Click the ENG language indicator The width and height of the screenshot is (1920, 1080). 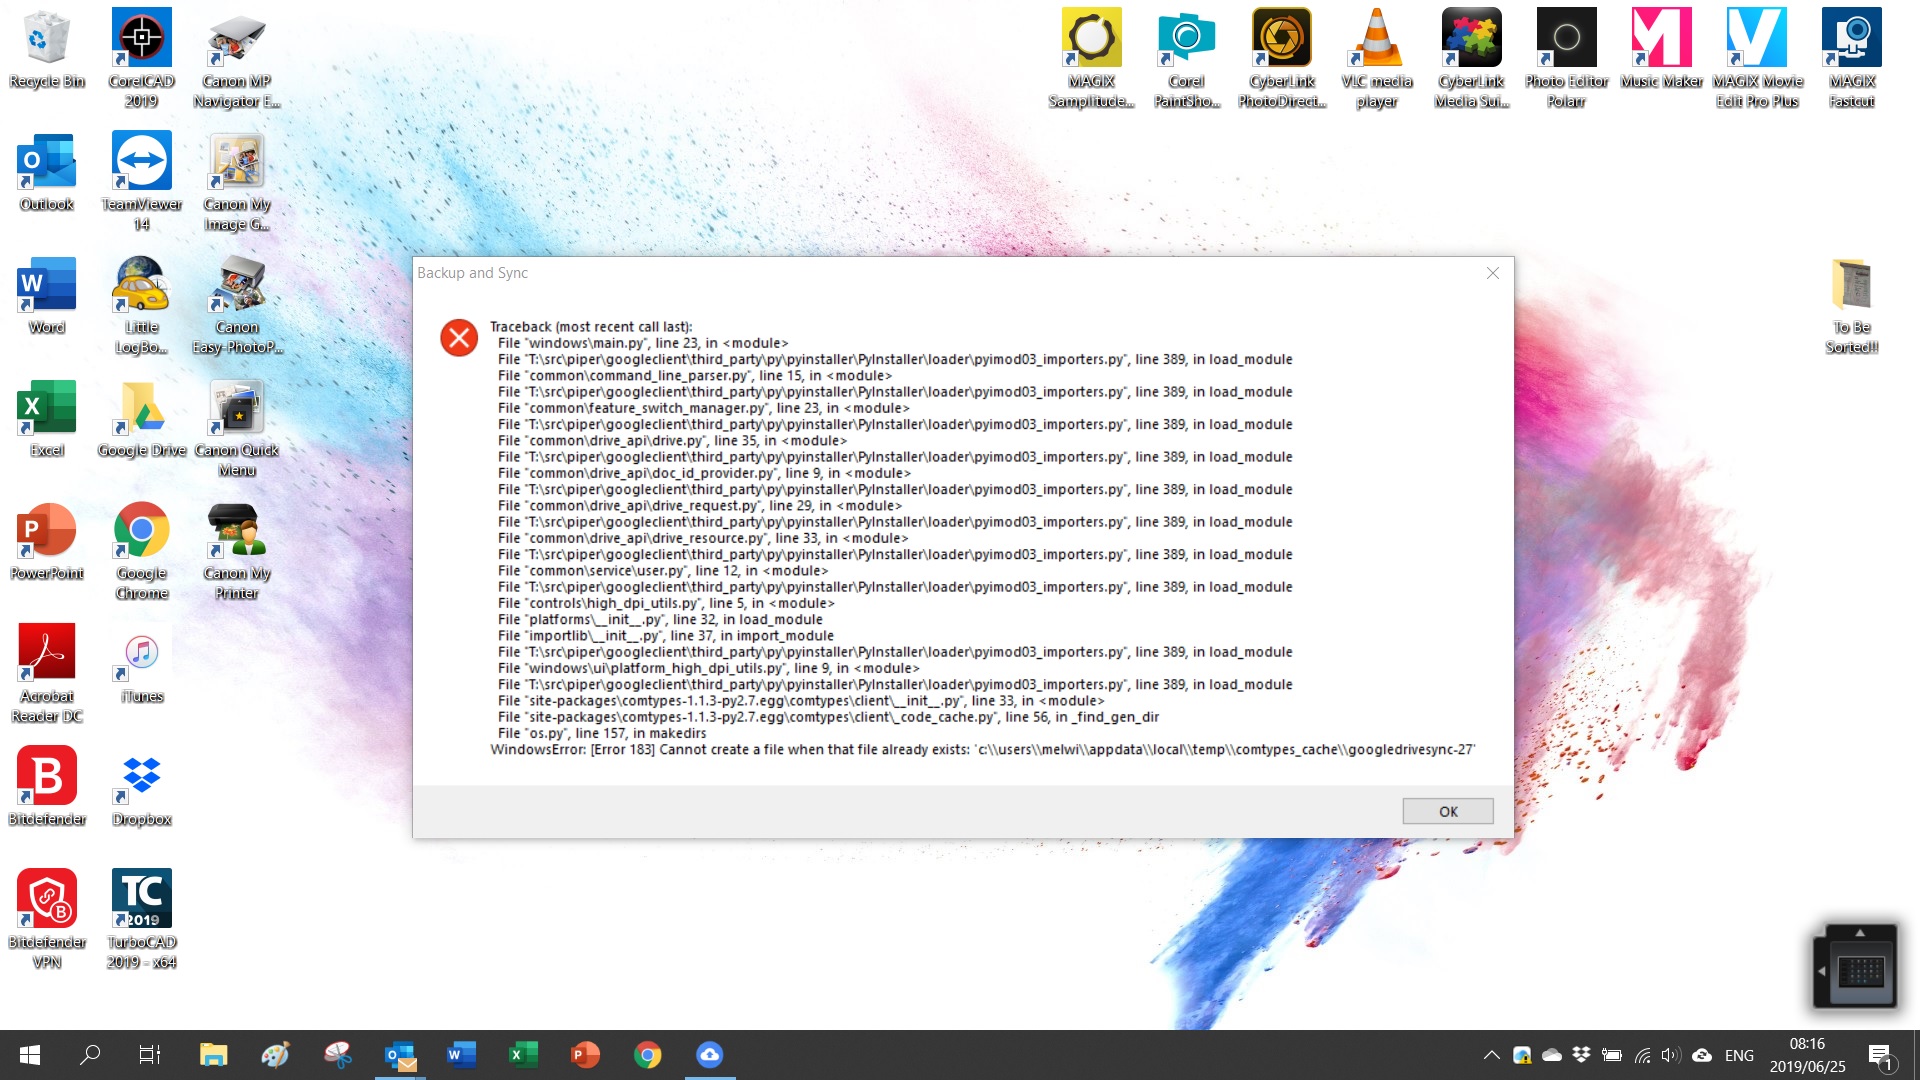(1739, 1055)
